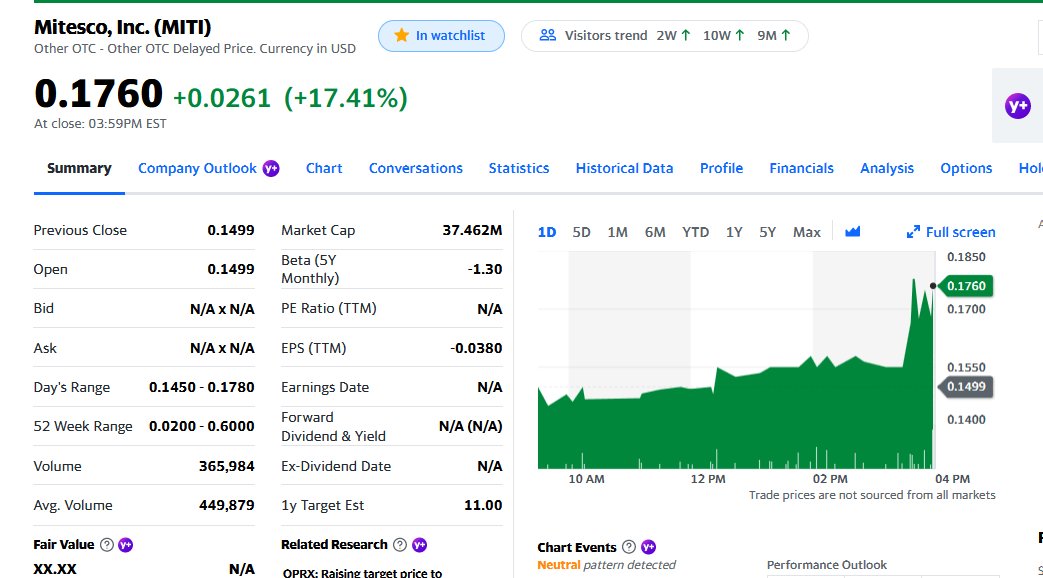Open the Financials tab
Viewport: 1043px width, 578px height.
coord(802,168)
